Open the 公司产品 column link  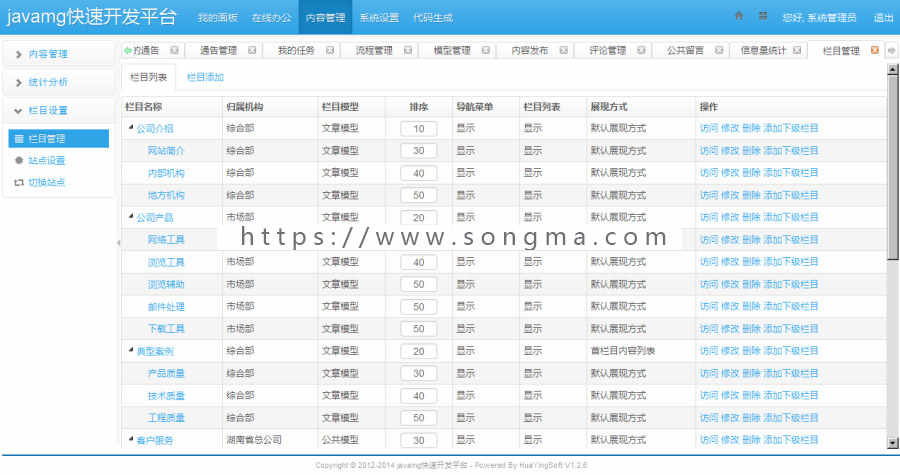(155, 217)
